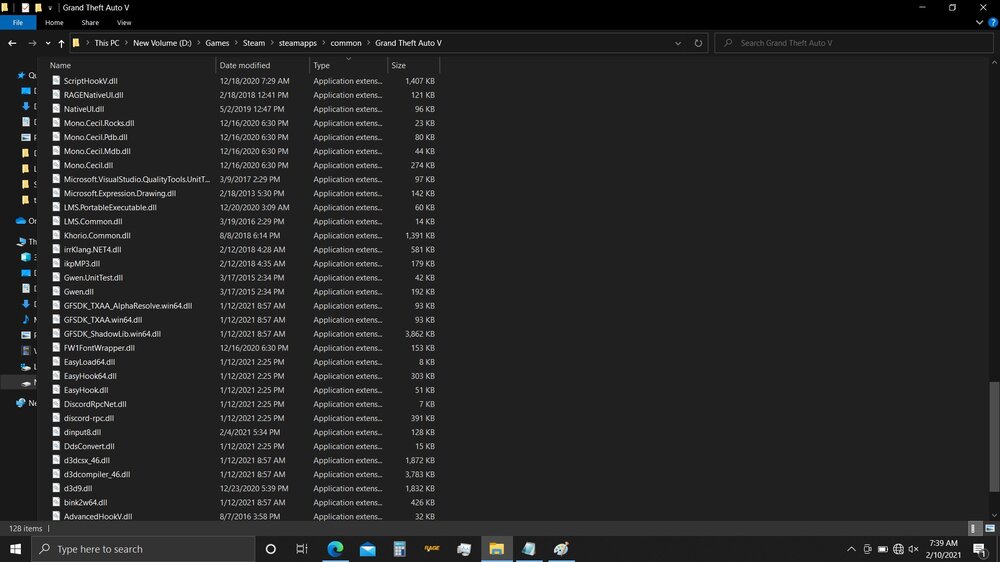Click the Cortana circle on taskbar
Image resolution: width=1000 pixels, height=562 pixels.
(x=270, y=549)
